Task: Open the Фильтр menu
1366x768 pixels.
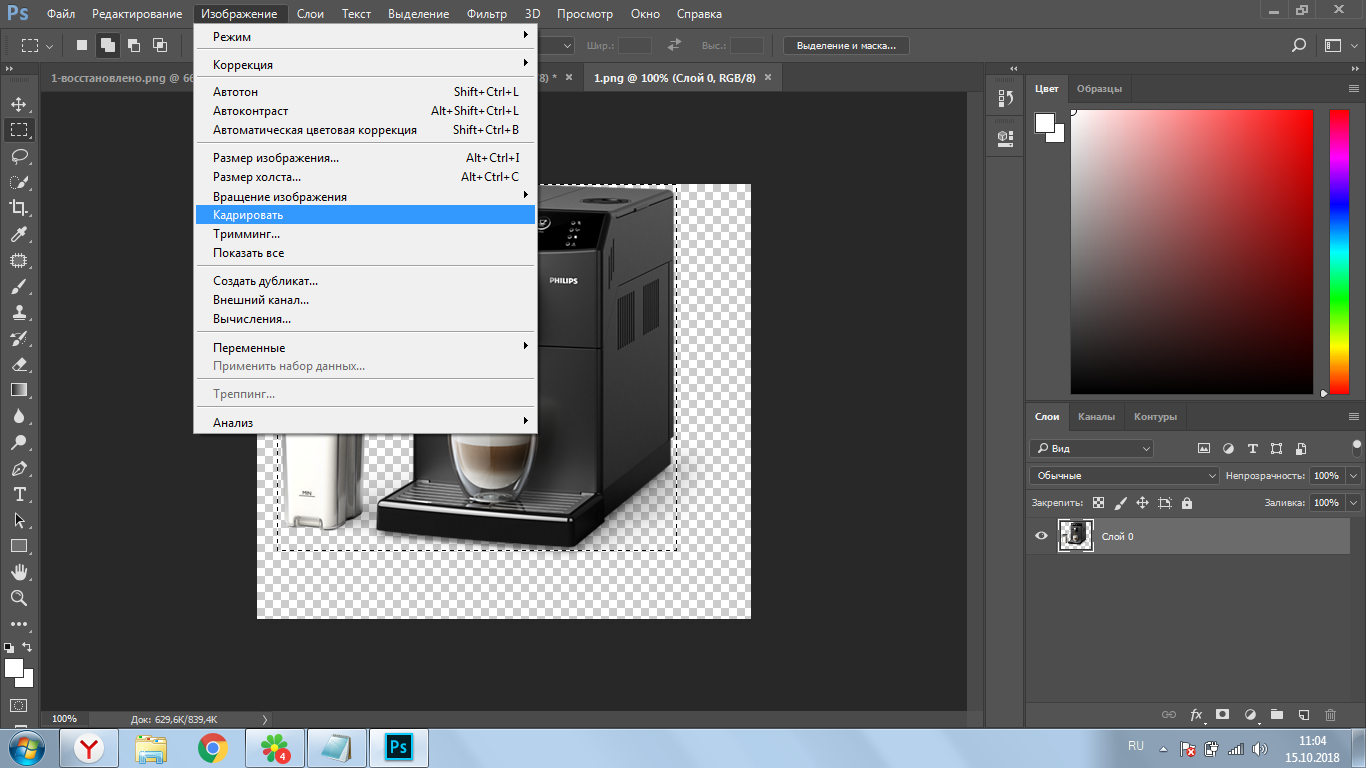Action: [x=486, y=14]
